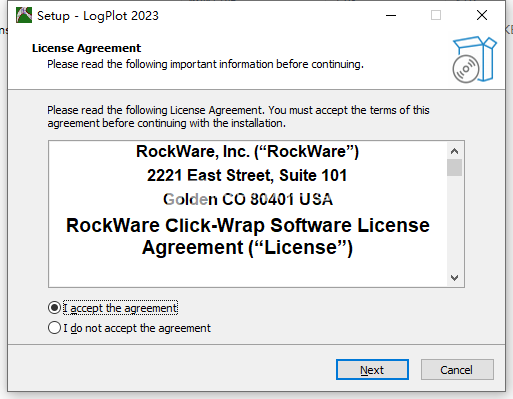
Task: Click the installer box and disc icon
Action: coord(474,59)
